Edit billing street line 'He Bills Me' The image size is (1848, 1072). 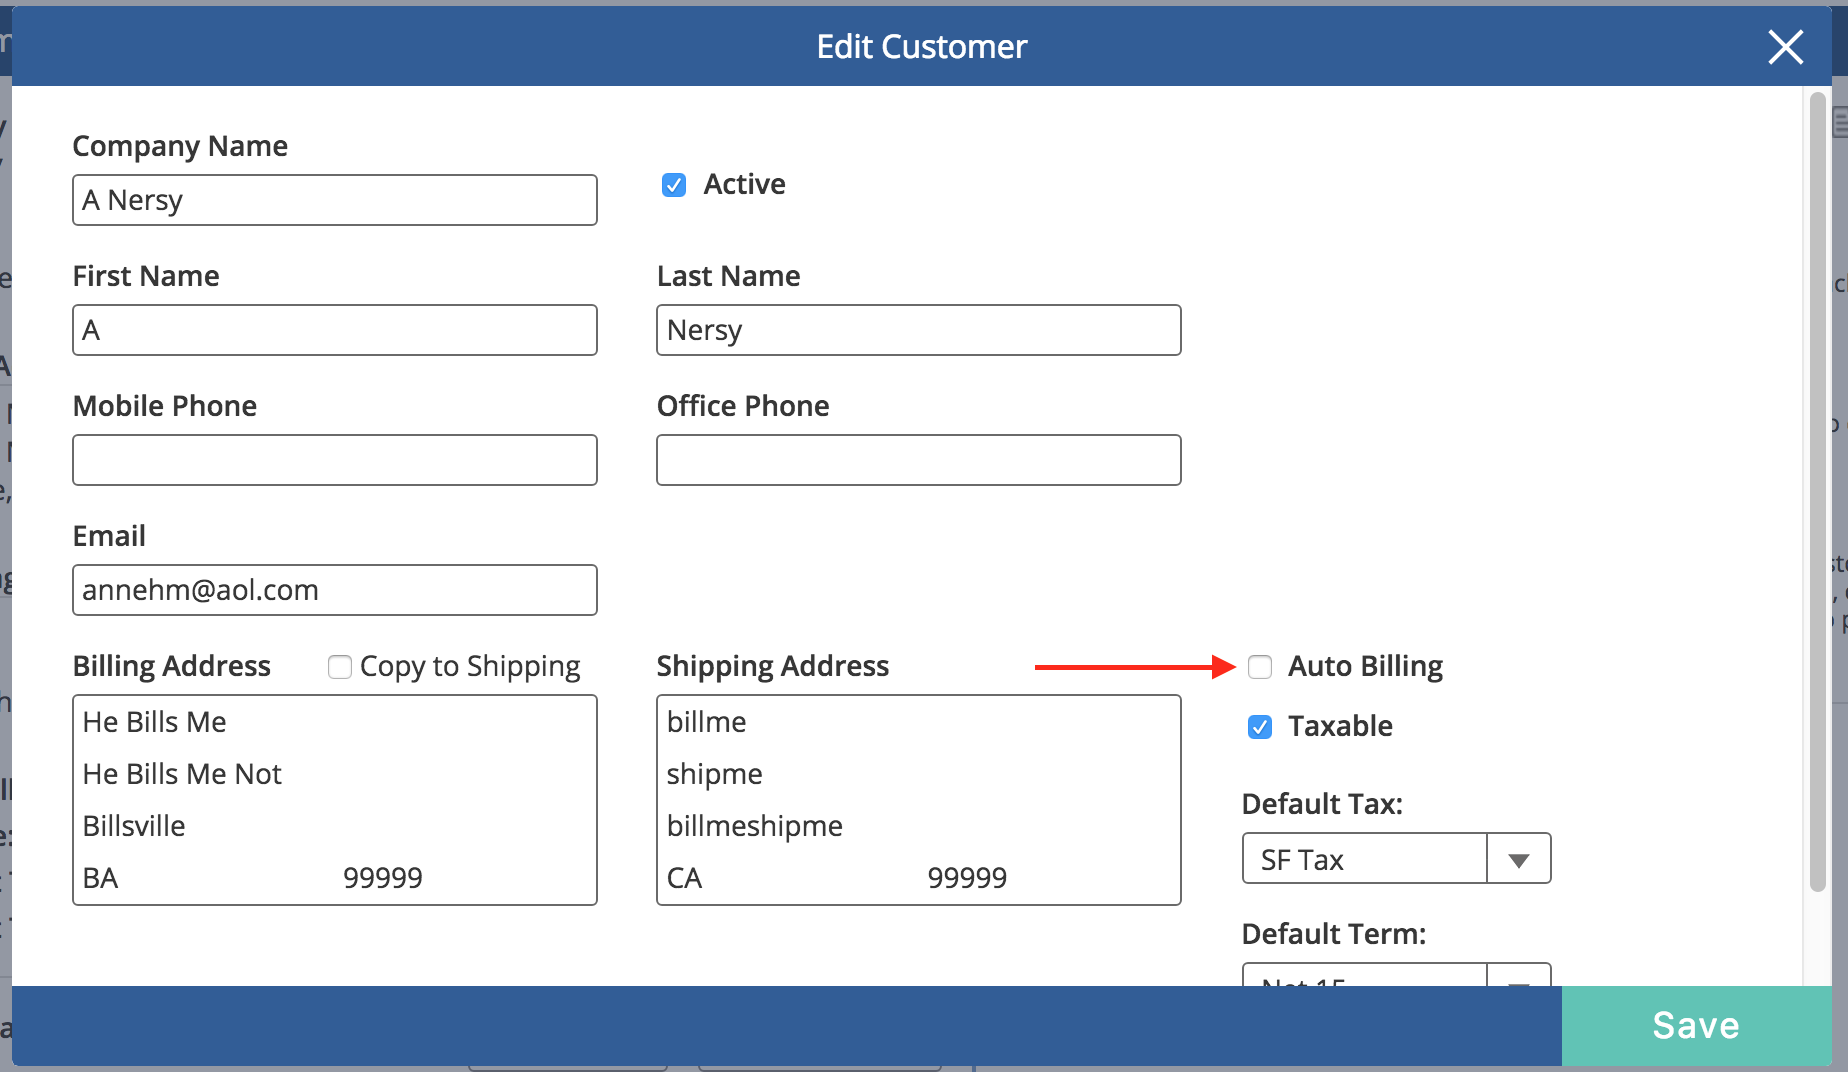pyautogui.click(x=334, y=722)
